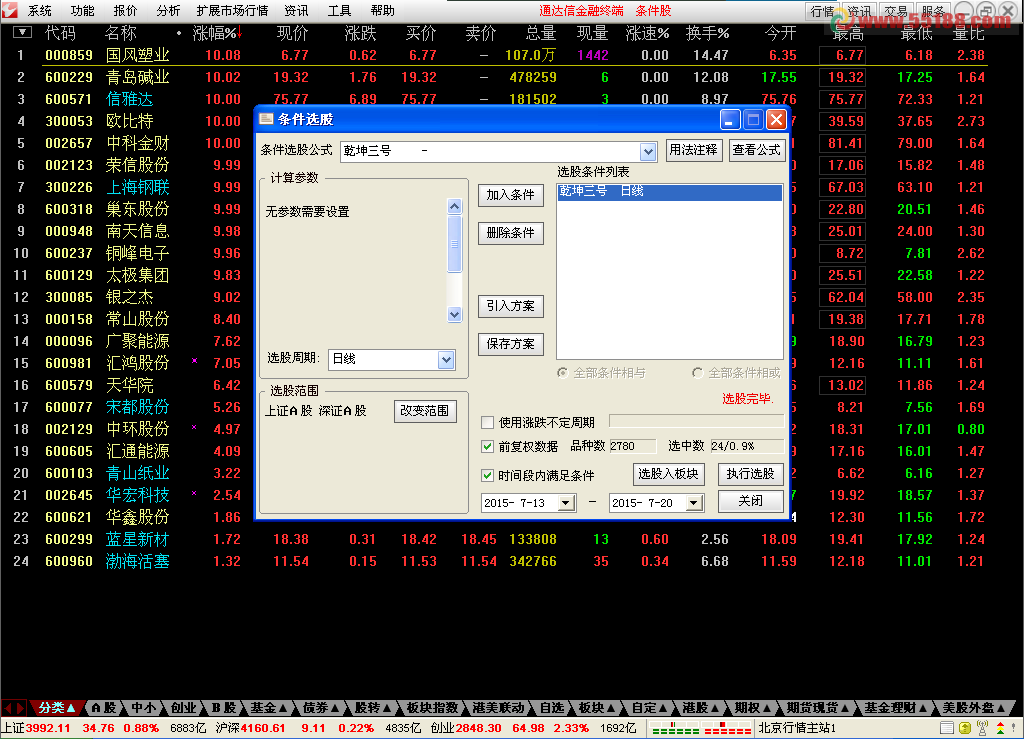
Task: Click the 引入方案 button
Action: [511, 306]
